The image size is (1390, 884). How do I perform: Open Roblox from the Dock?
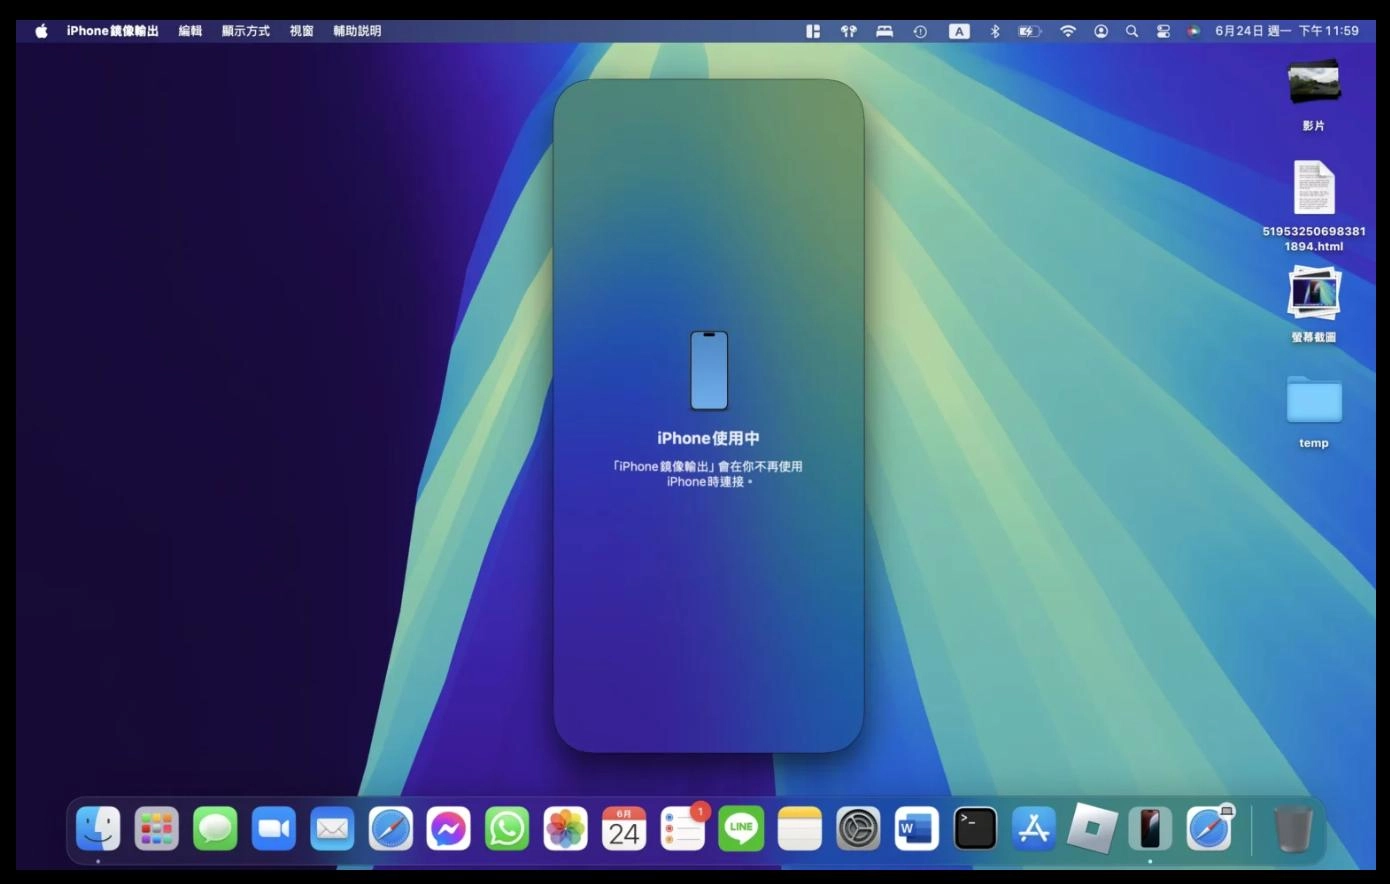[x=1092, y=828]
